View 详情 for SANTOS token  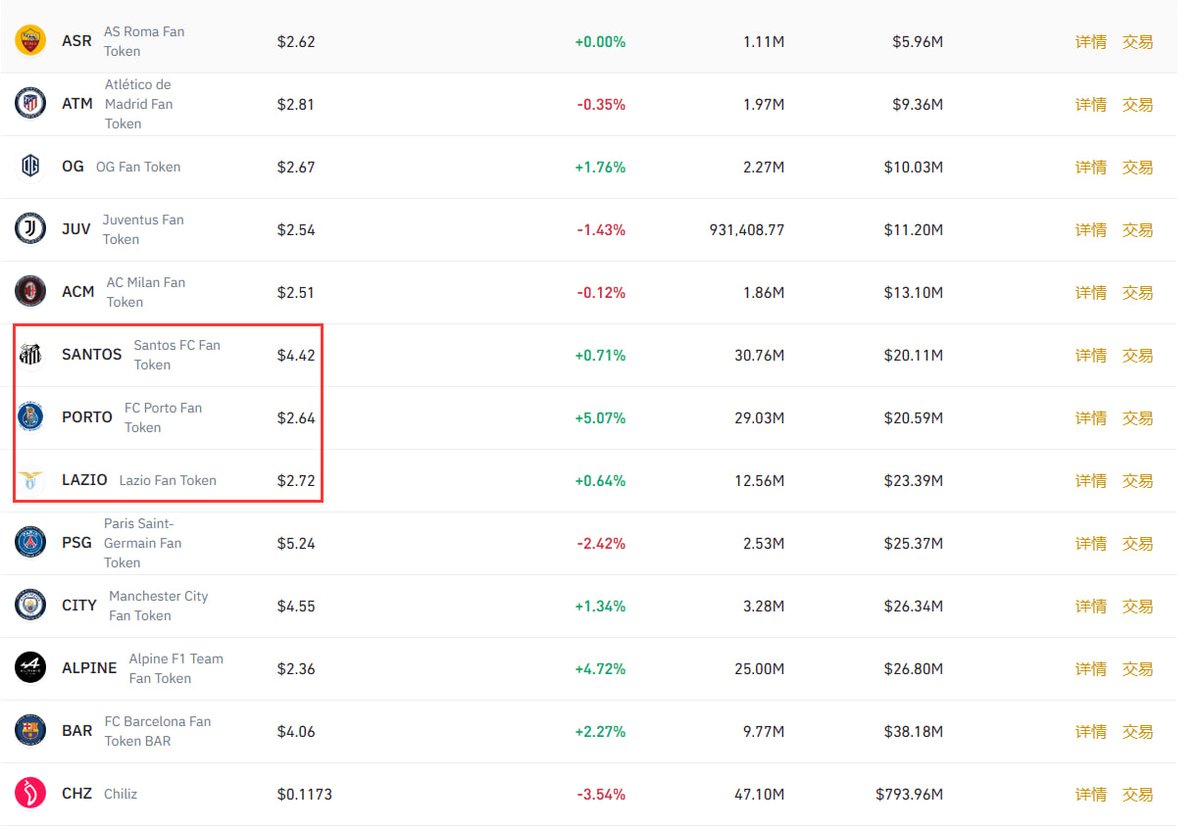(1091, 355)
